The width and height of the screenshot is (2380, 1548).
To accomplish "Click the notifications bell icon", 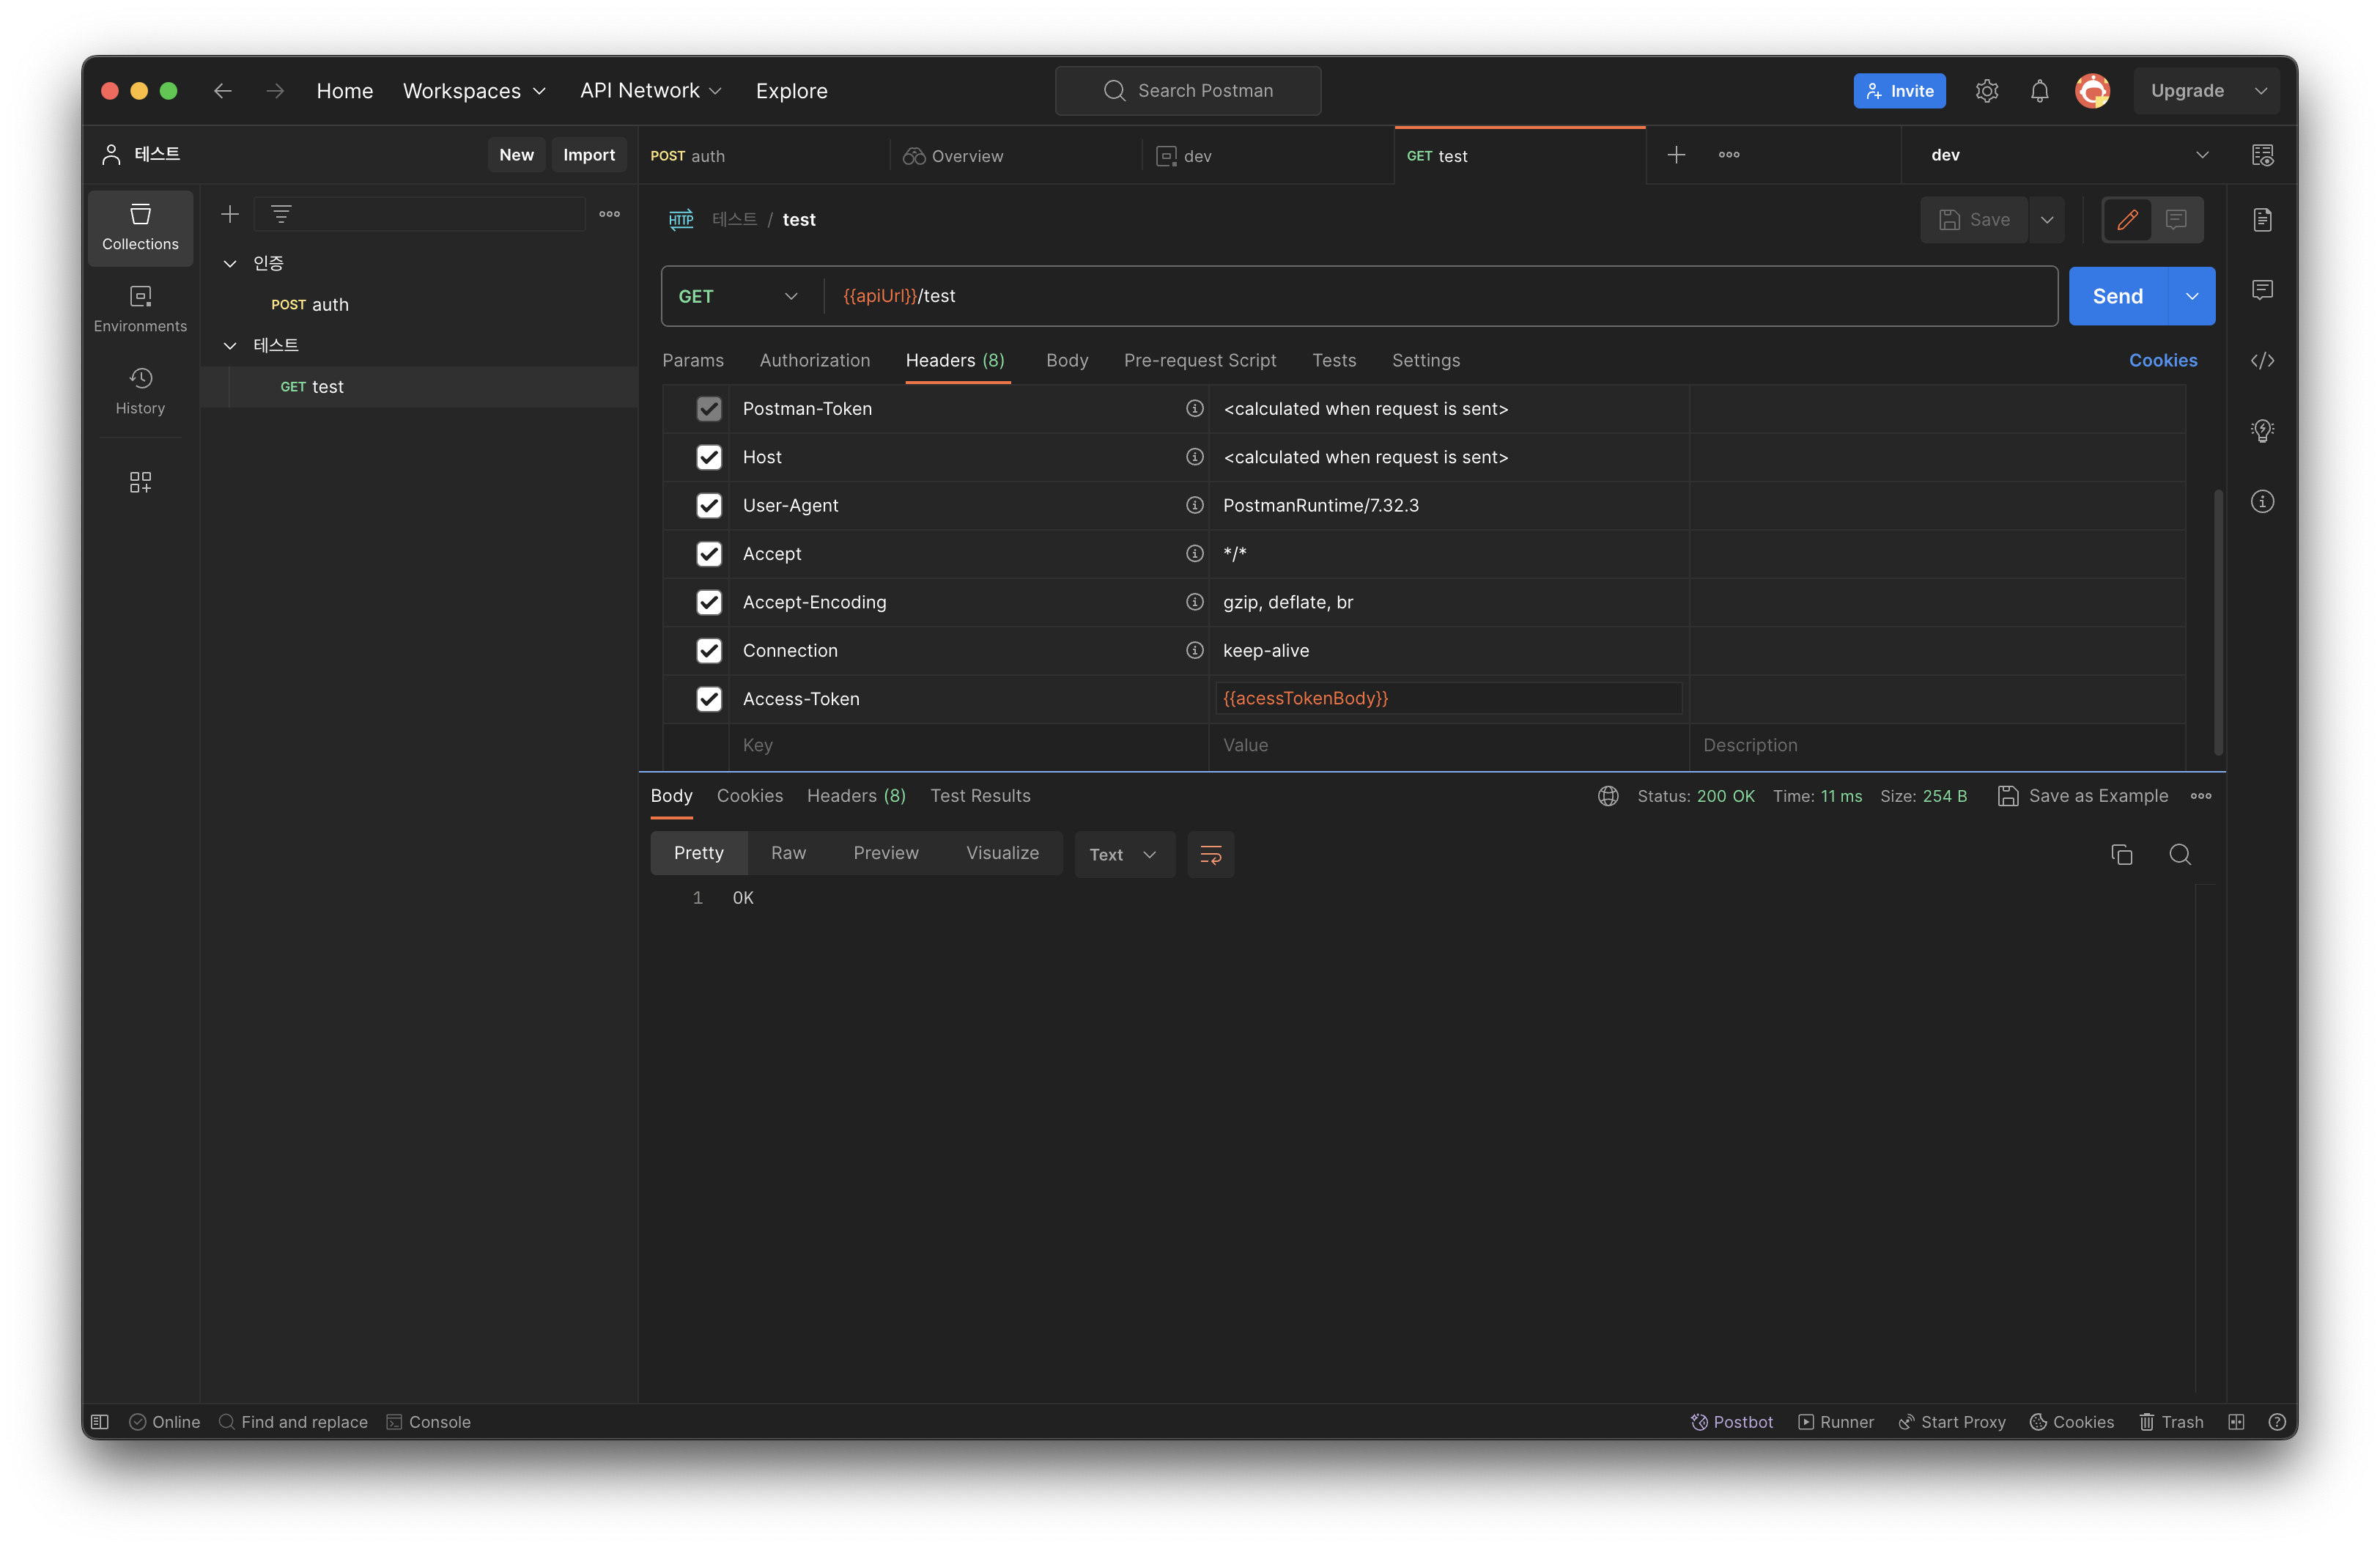I will click(2039, 91).
